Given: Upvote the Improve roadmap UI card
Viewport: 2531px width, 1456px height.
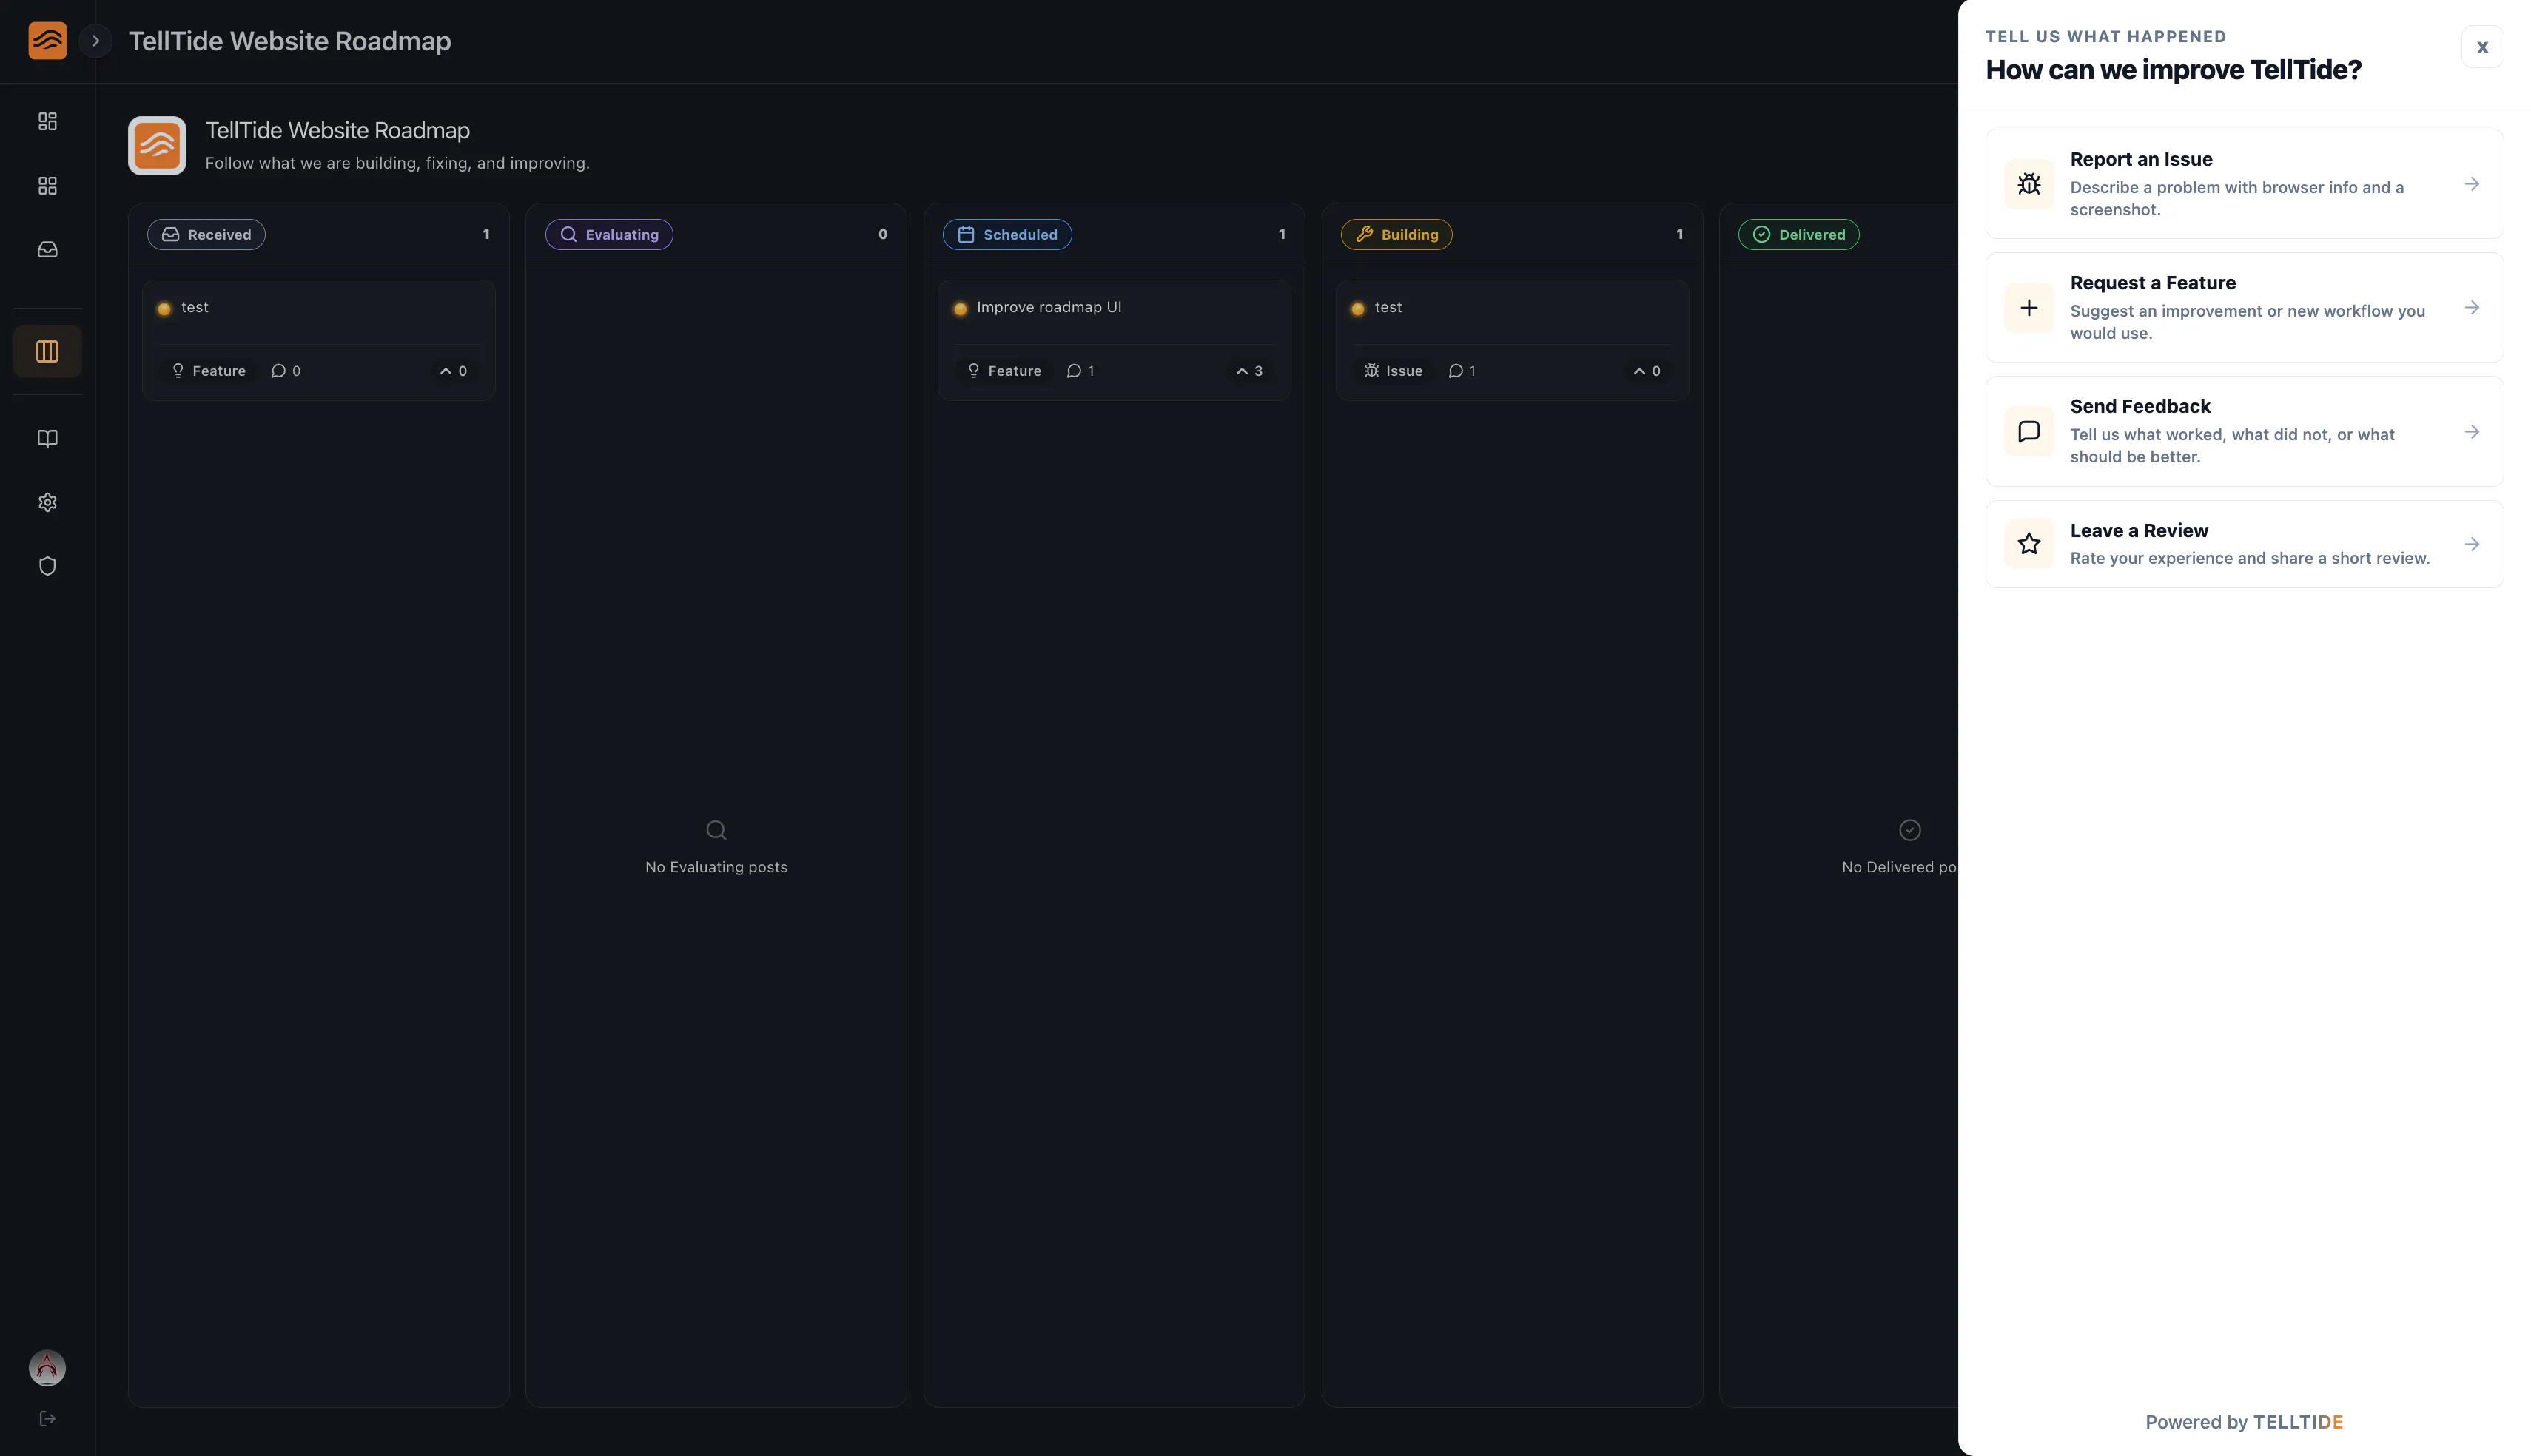Looking at the screenshot, I should [1249, 371].
